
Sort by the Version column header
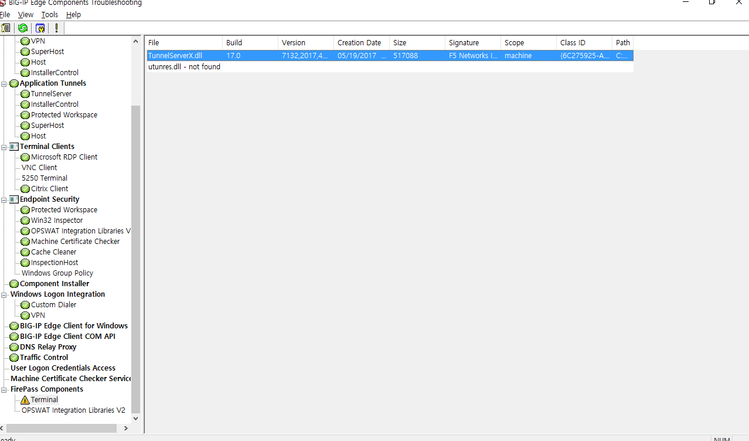tap(306, 43)
